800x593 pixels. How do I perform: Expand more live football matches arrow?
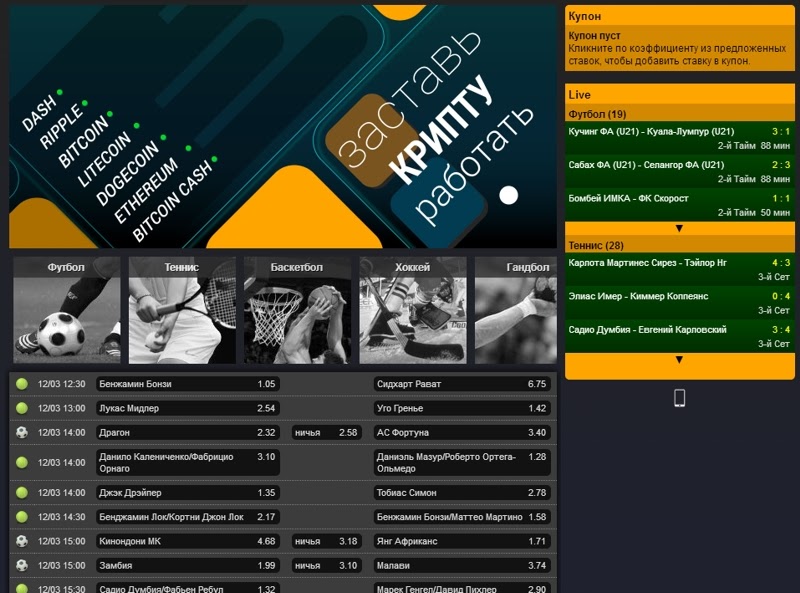(x=679, y=228)
